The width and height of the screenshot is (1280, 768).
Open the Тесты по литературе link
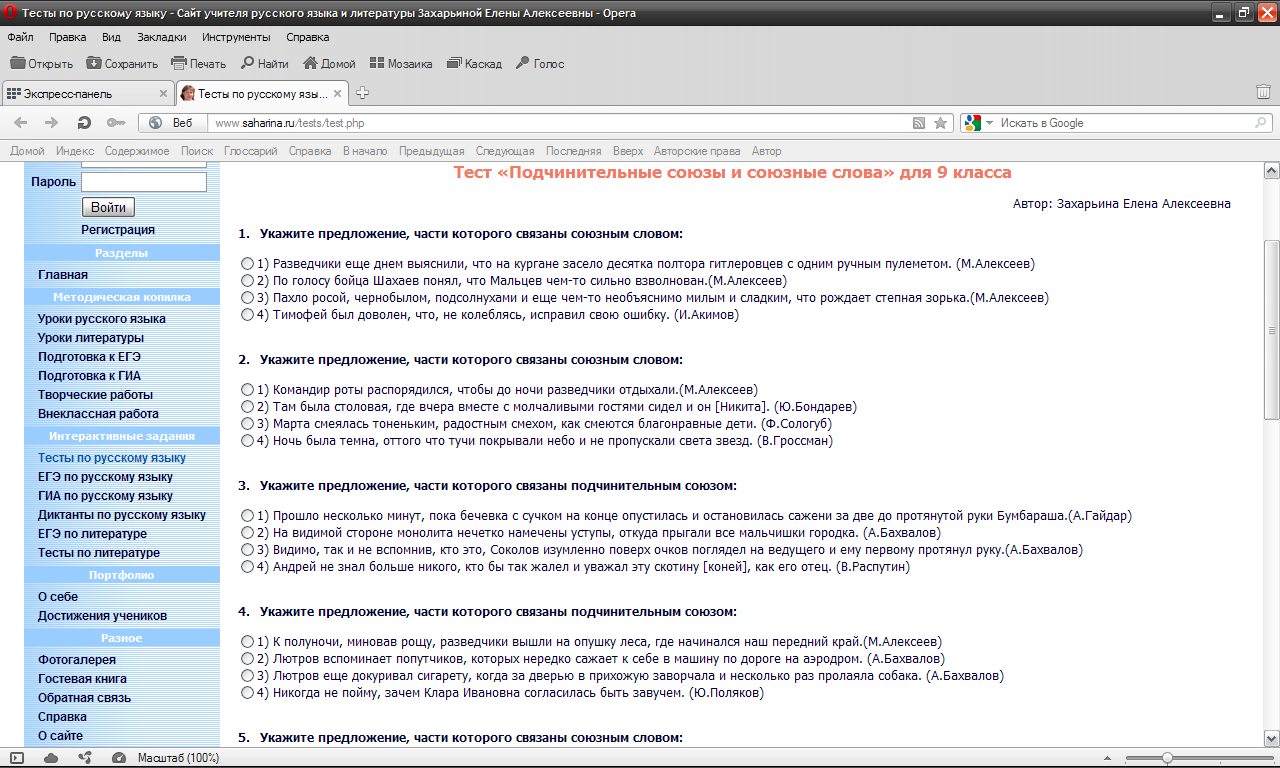click(x=99, y=553)
